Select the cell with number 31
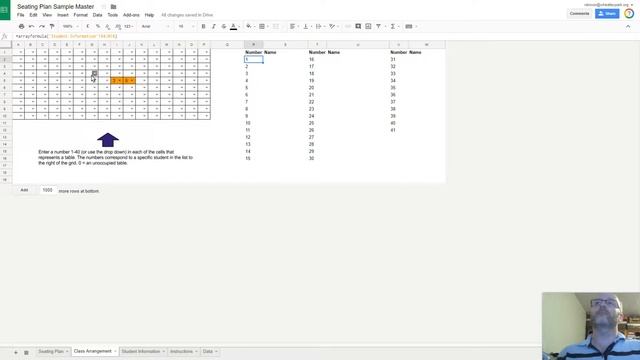 pyautogui.click(x=398, y=59)
